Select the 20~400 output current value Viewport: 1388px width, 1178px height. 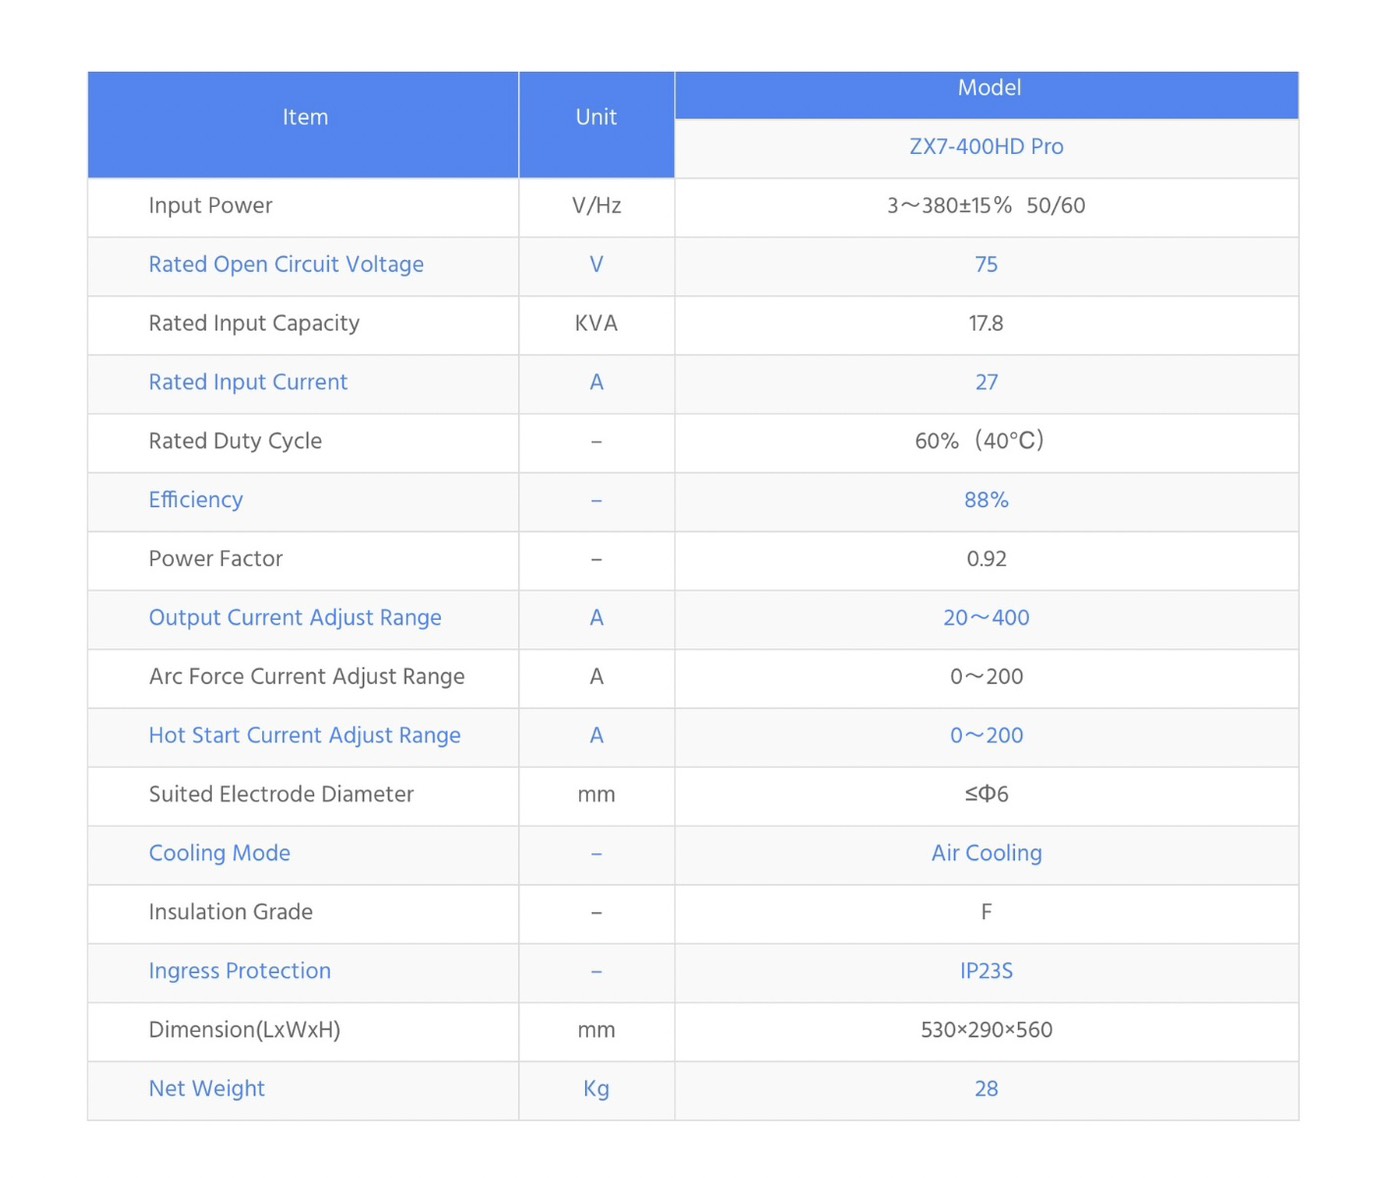pyautogui.click(x=986, y=618)
